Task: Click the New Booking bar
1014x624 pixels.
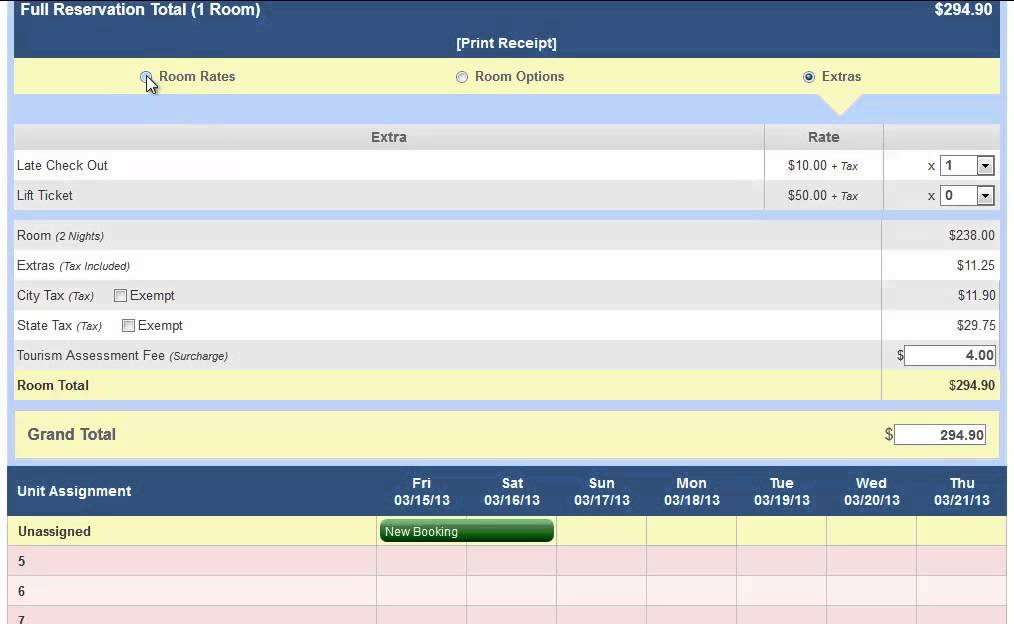Action: 466,531
